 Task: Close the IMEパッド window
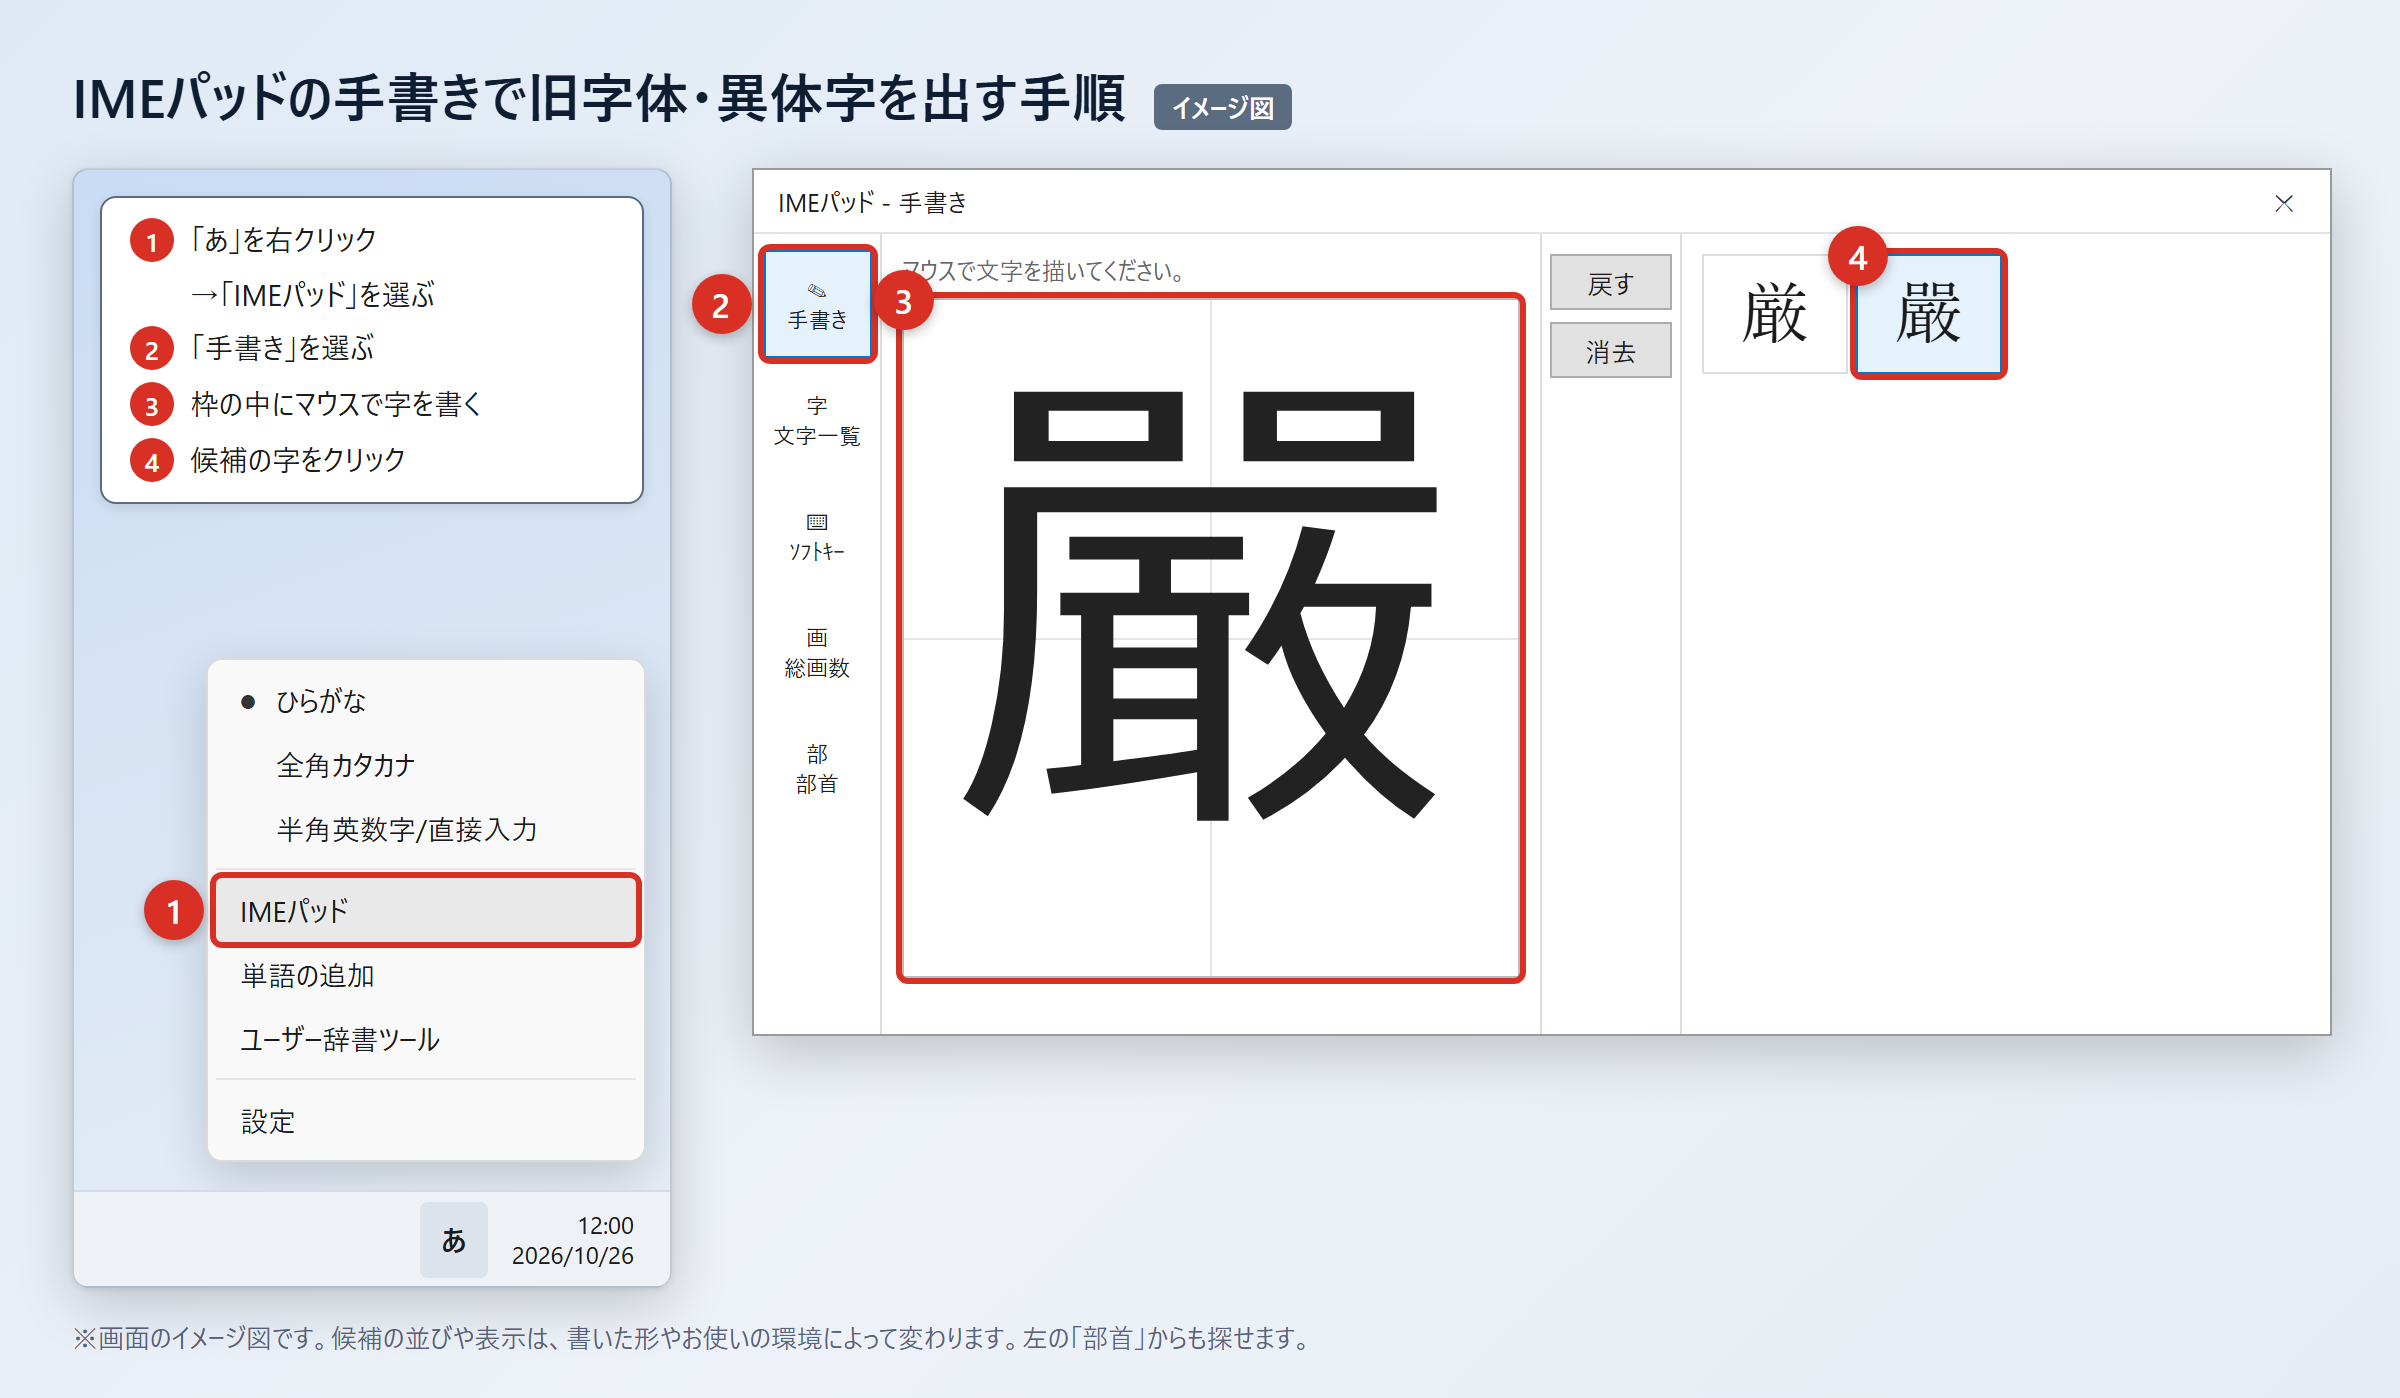point(2284,204)
